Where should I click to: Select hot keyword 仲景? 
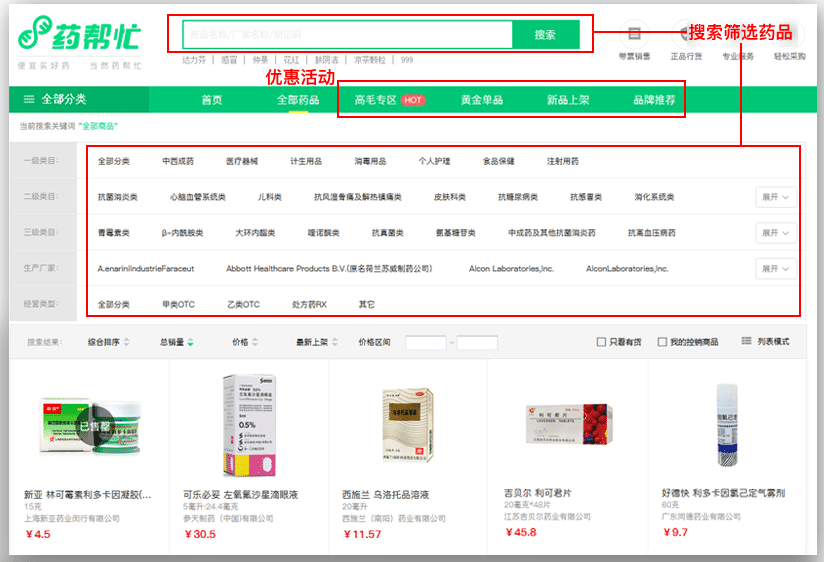[260, 60]
